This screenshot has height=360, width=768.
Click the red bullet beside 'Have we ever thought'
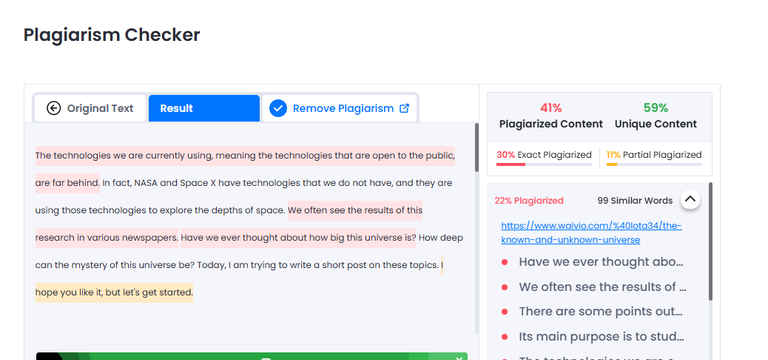[x=504, y=263]
